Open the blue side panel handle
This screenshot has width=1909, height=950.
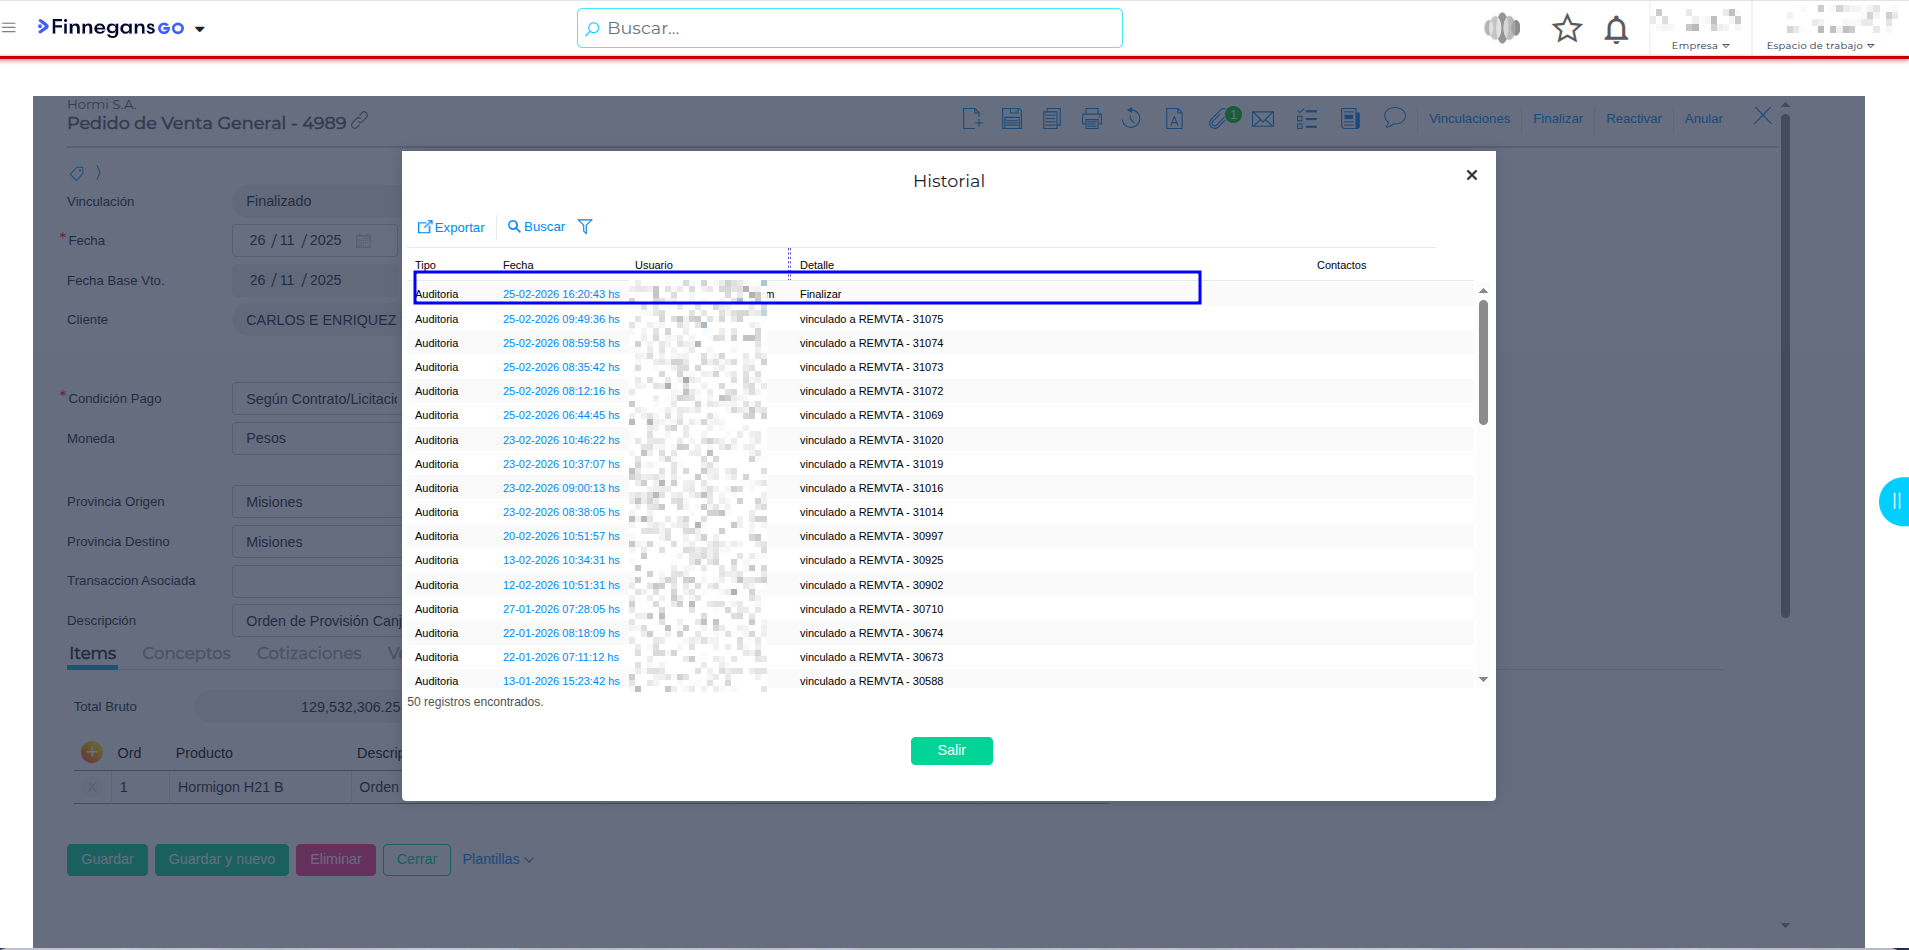[x=1895, y=502]
